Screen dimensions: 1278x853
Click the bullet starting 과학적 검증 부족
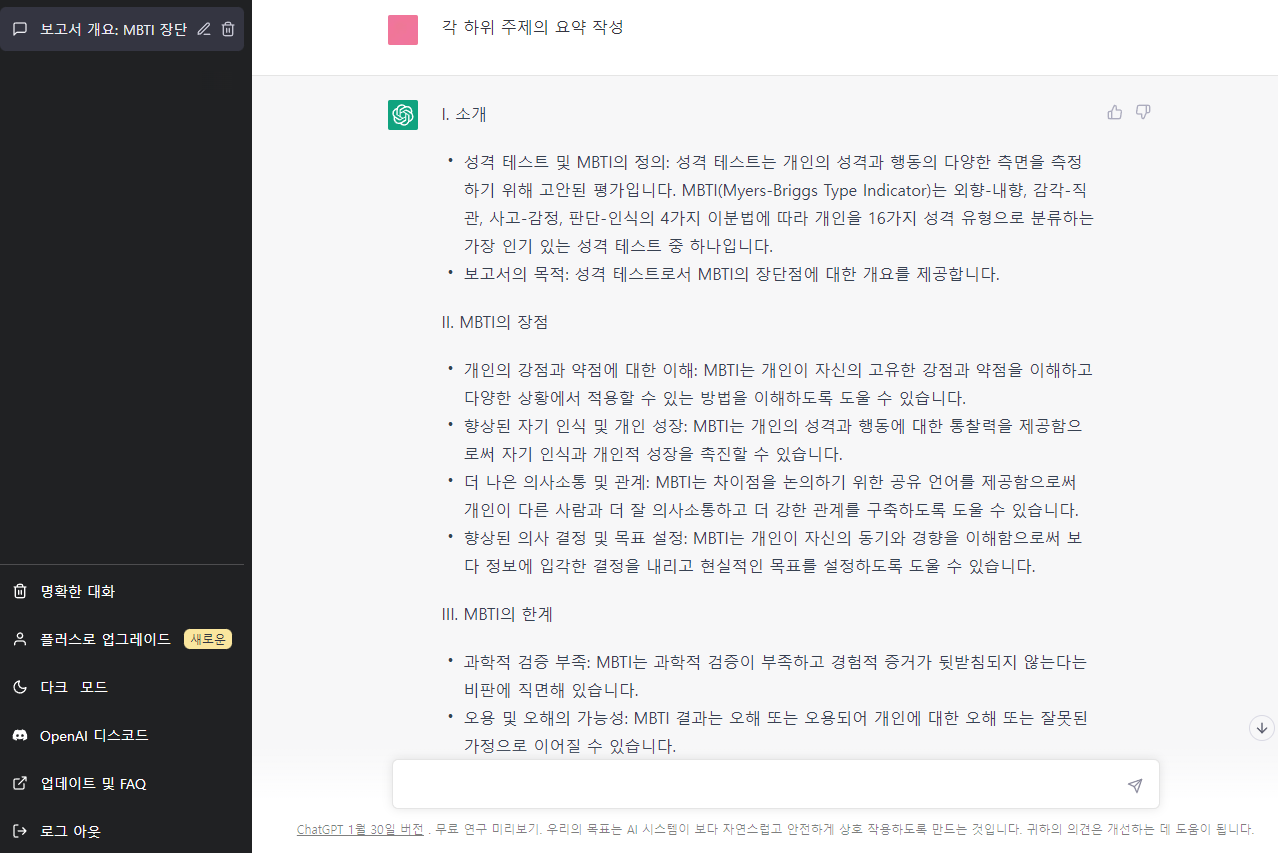(x=775, y=676)
